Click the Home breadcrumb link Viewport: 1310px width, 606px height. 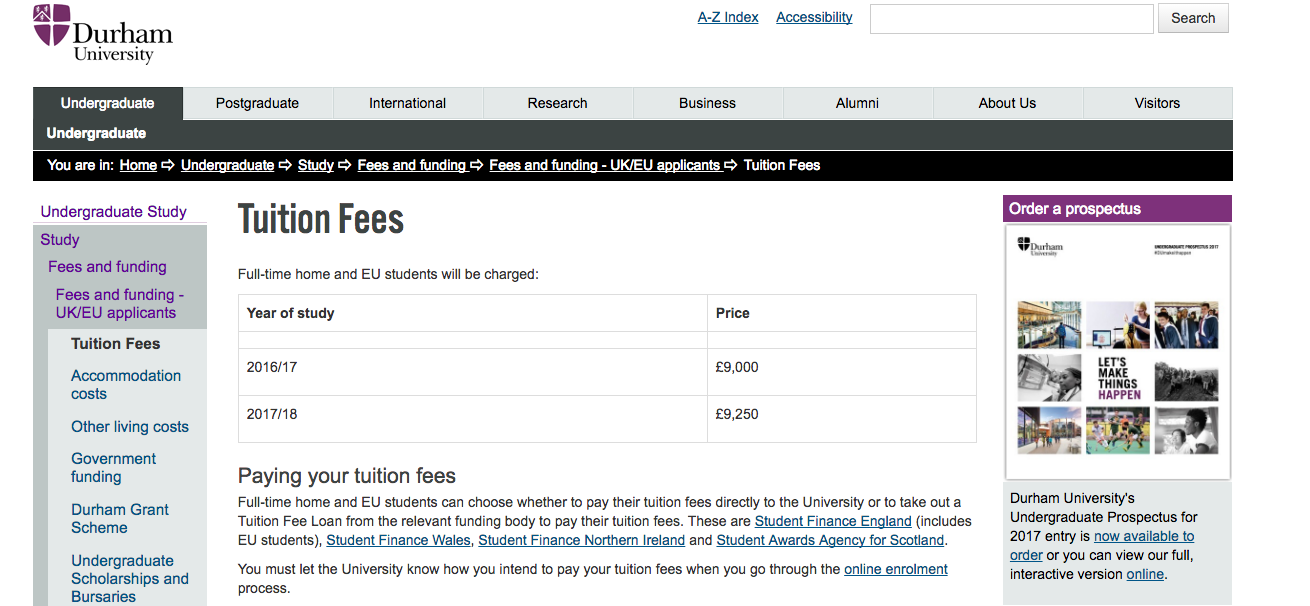[138, 165]
